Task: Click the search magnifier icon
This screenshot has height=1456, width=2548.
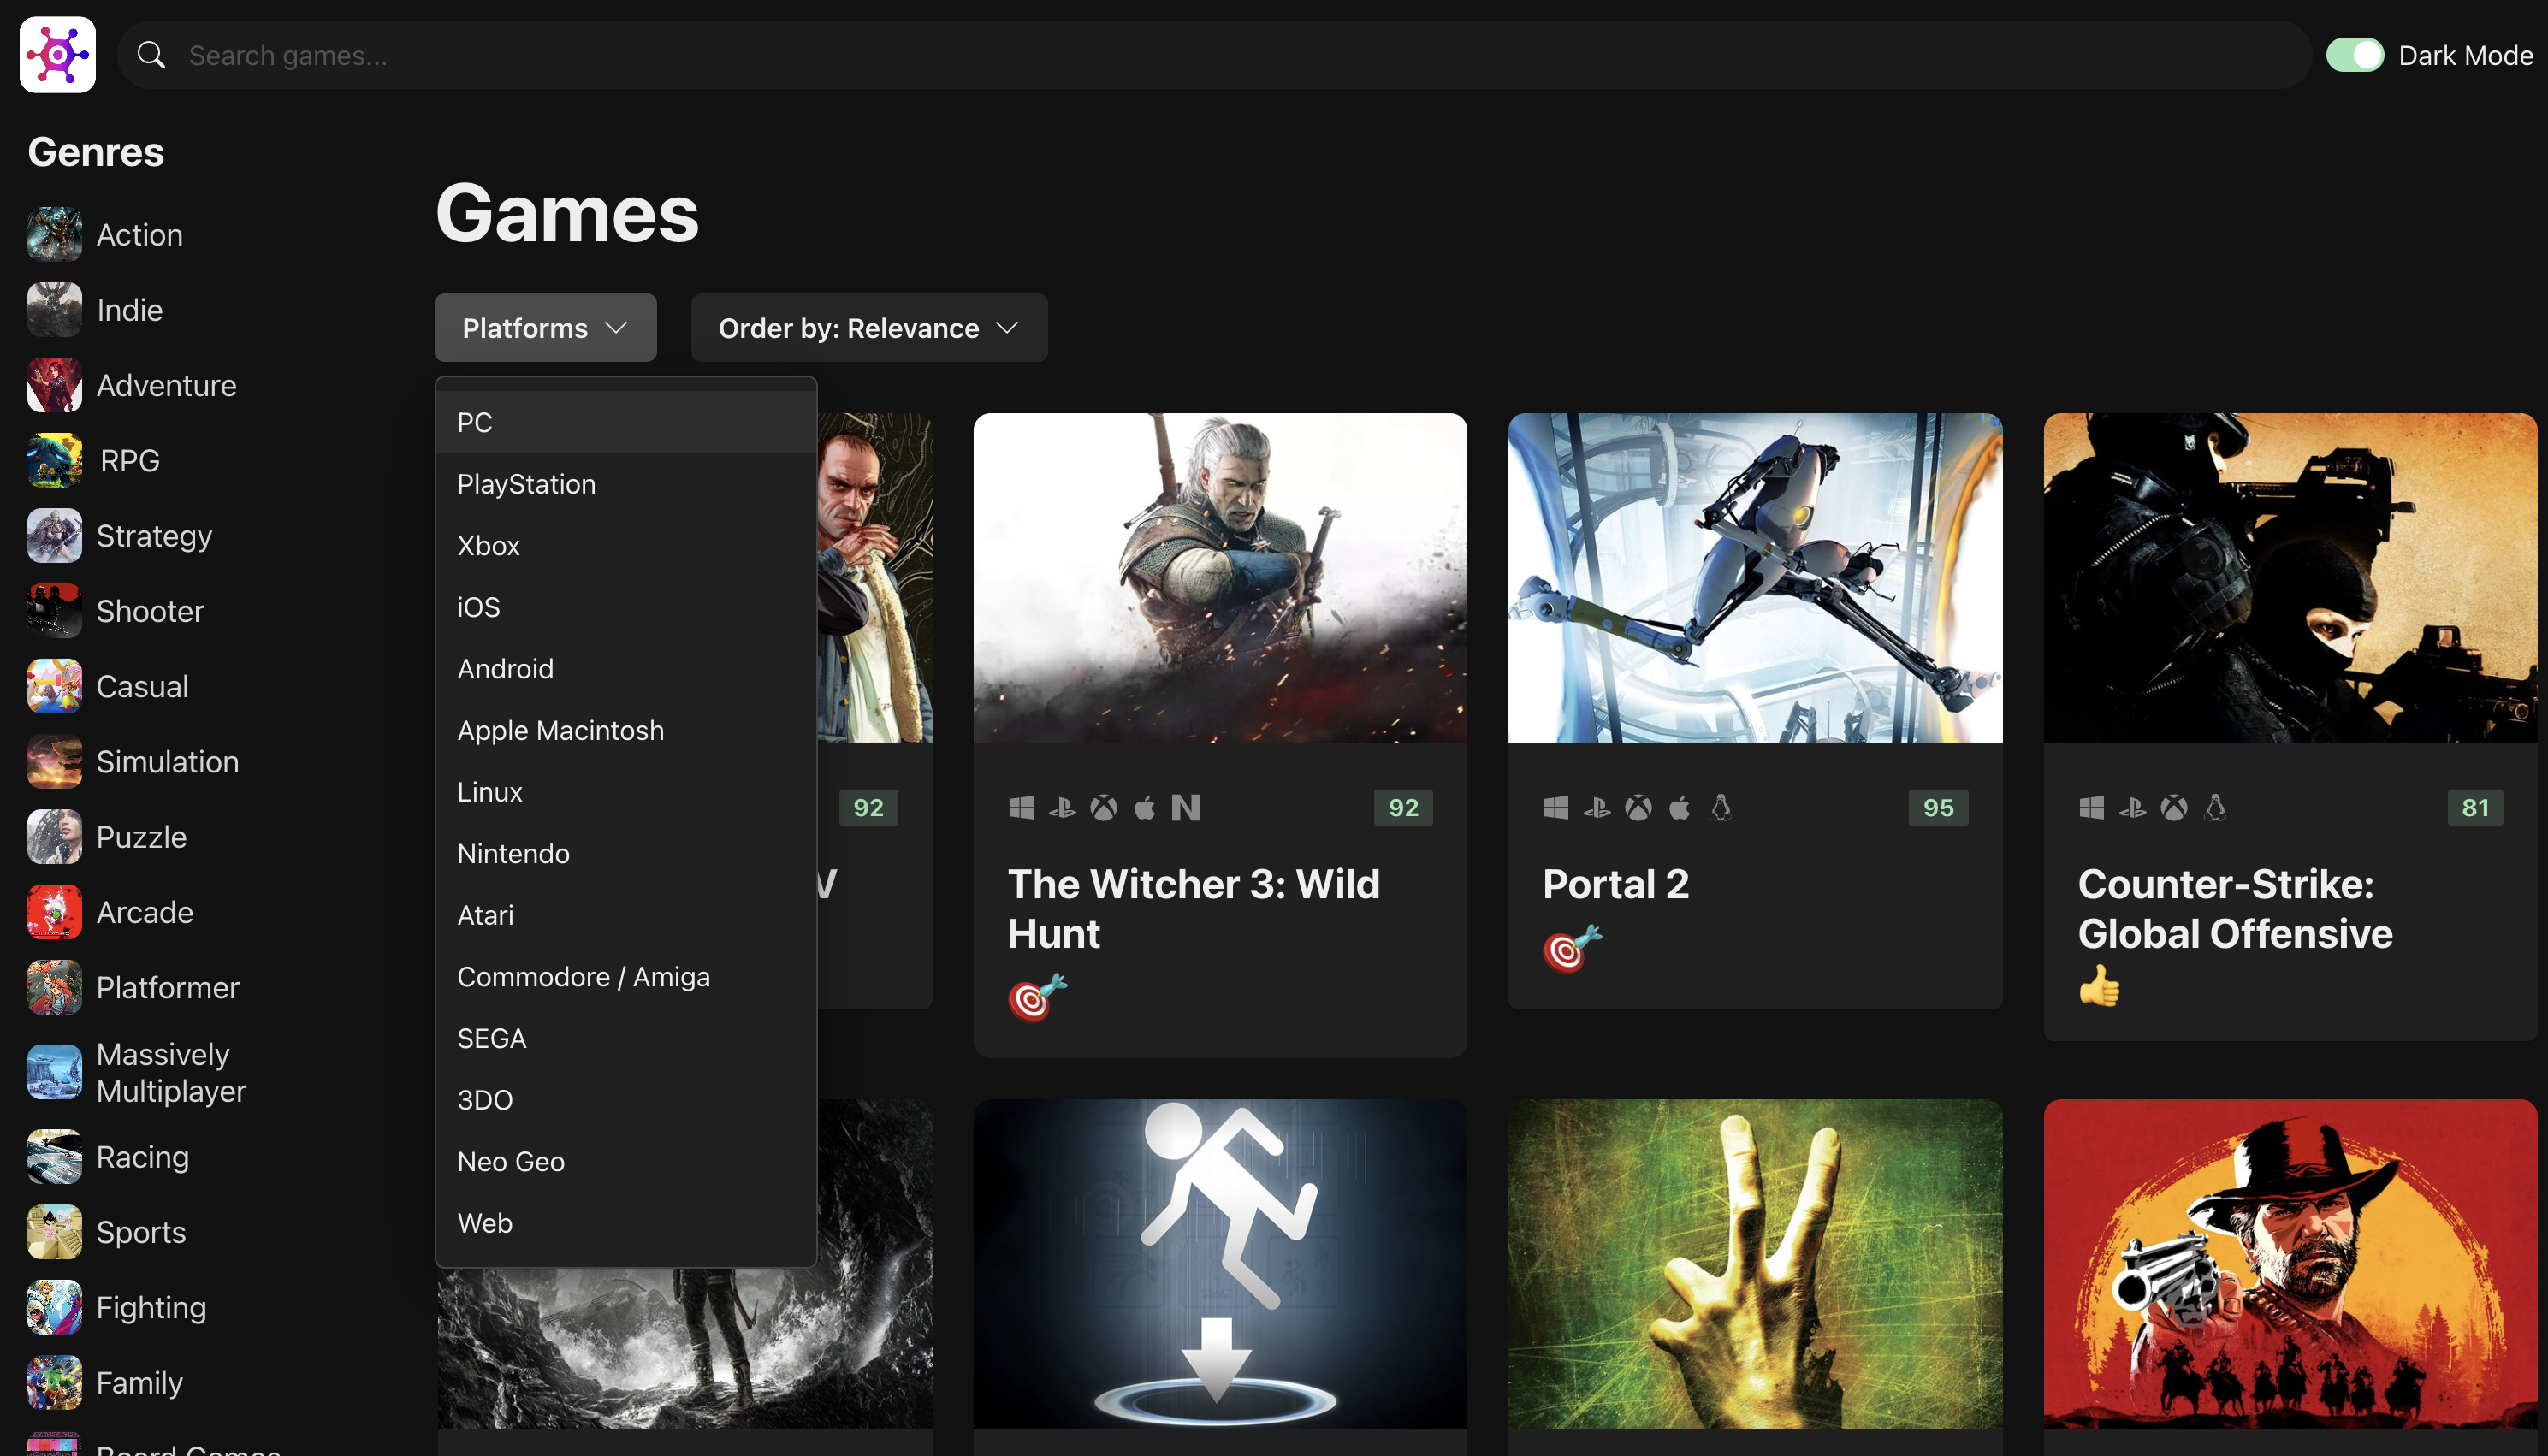Action: 151,55
